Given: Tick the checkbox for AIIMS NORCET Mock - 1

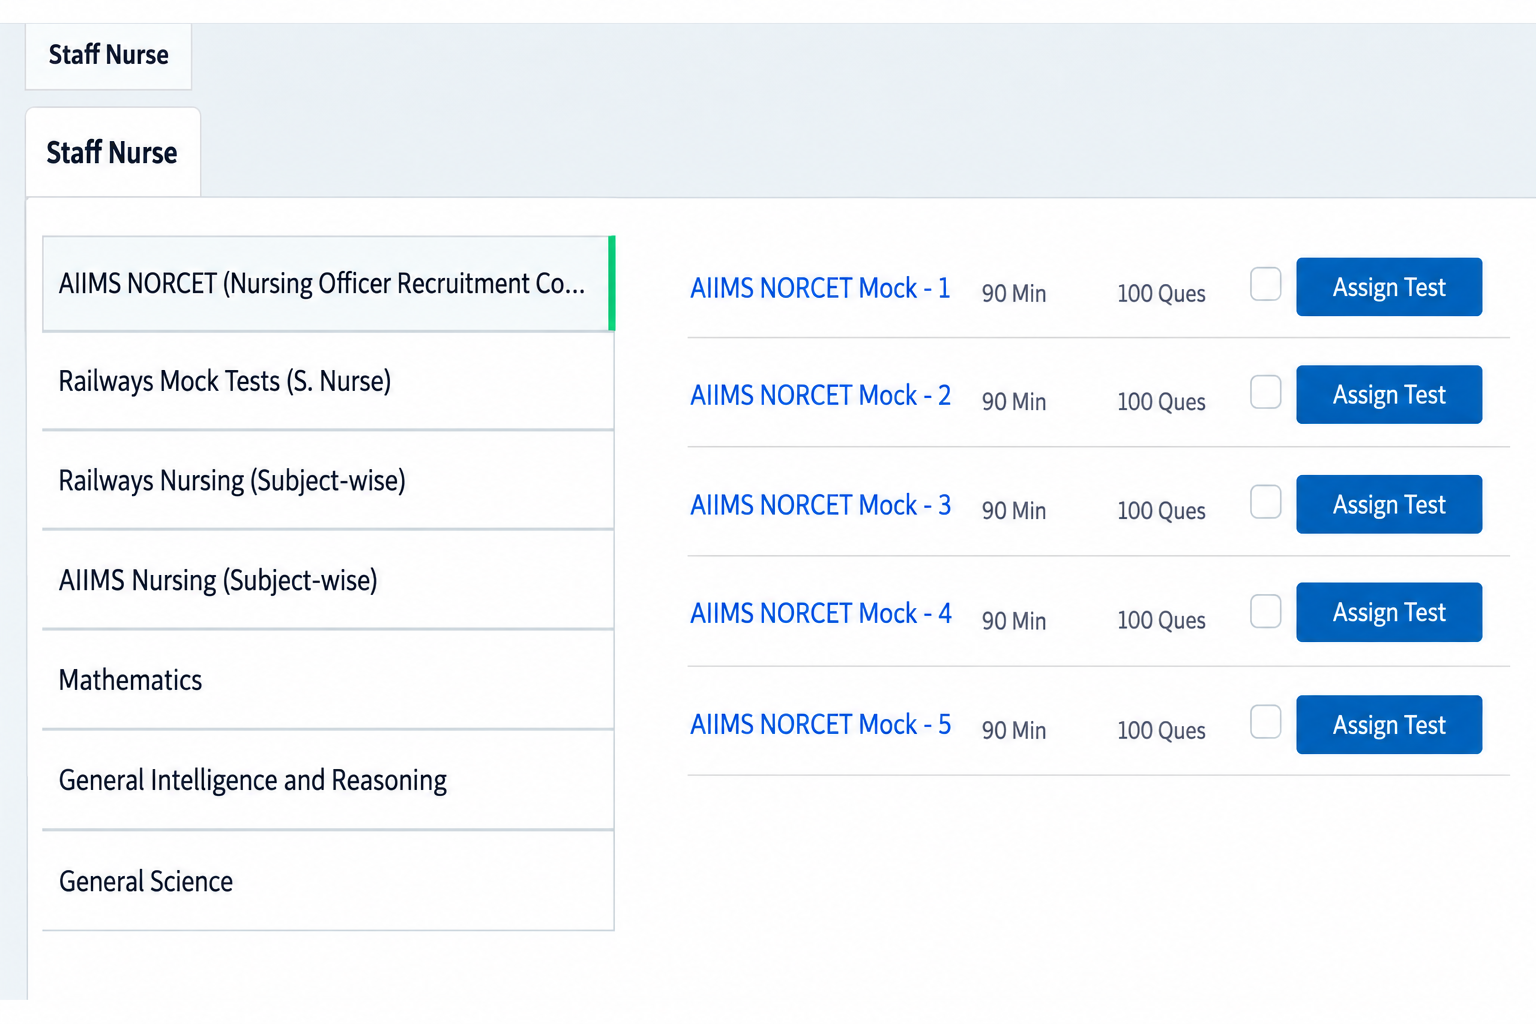Looking at the screenshot, I should click(1265, 284).
